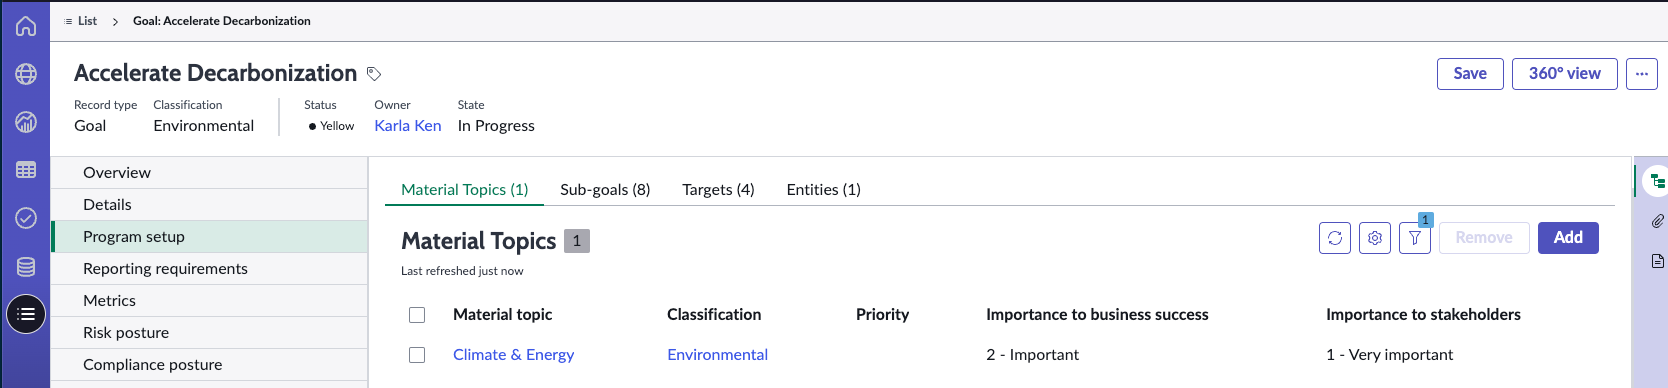Select Risk posture in the left menu

209,333
